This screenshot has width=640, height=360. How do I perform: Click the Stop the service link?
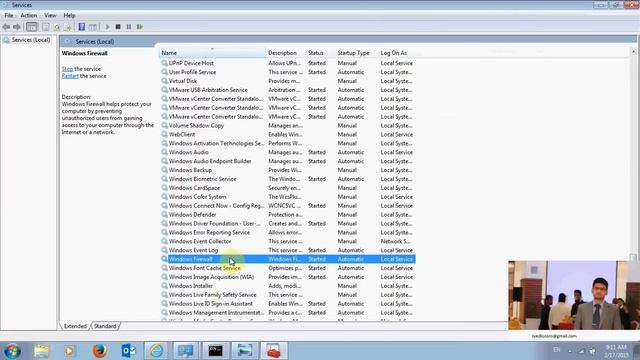click(67, 69)
